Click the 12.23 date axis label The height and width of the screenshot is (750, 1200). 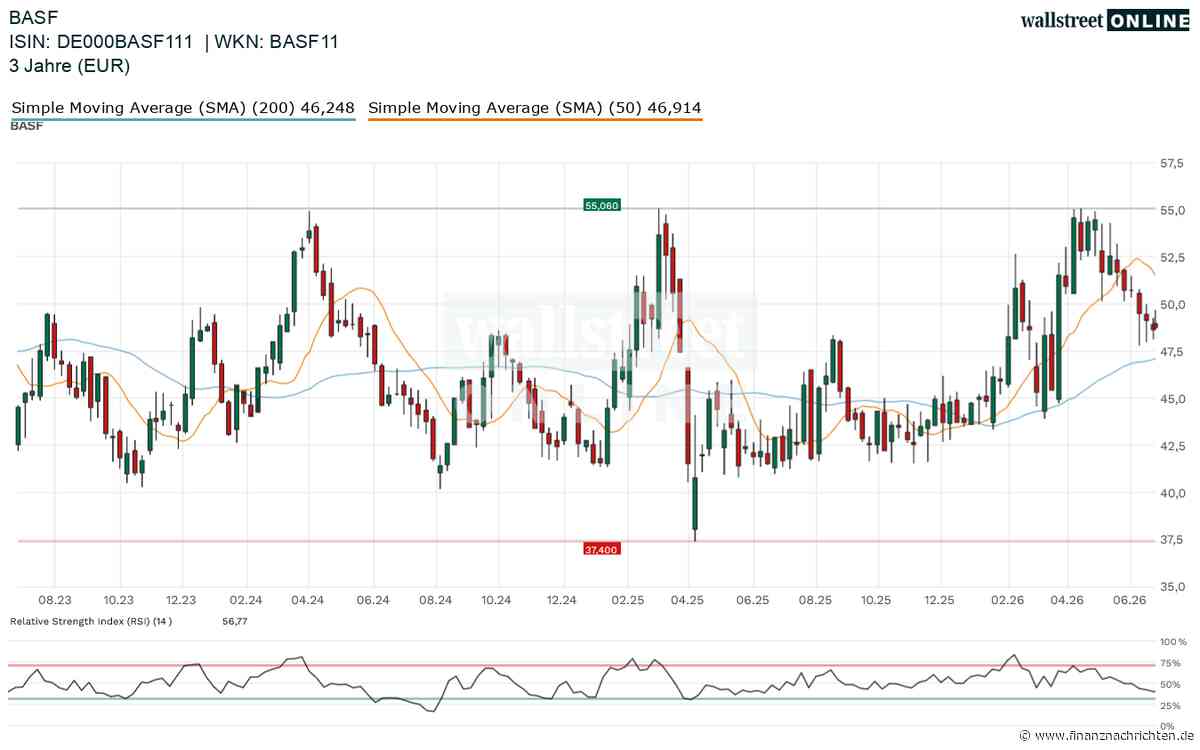[x=181, y=600]
